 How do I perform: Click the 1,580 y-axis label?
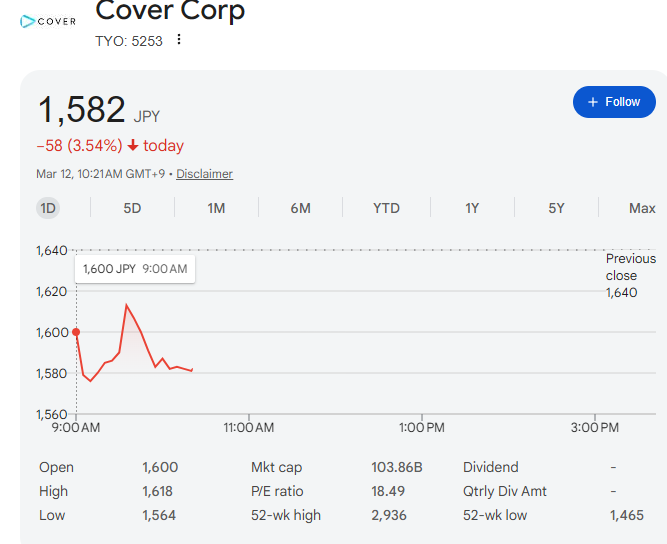point(51,373)
